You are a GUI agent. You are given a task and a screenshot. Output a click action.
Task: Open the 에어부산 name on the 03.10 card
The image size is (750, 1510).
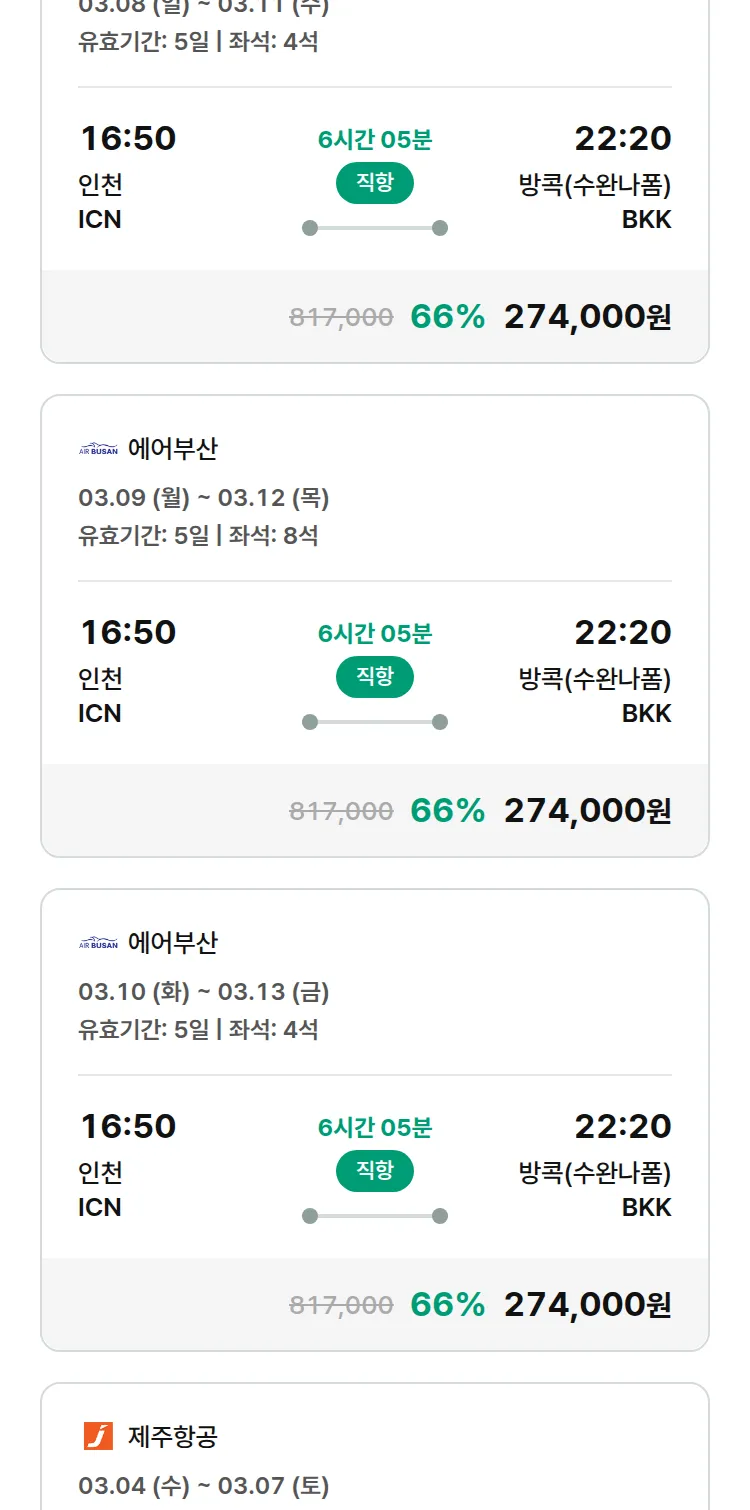(172, 943)
